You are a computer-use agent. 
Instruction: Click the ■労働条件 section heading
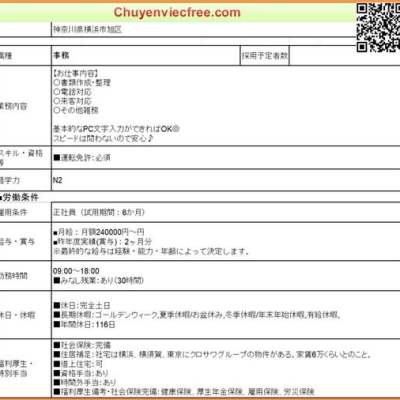[20, 197]
